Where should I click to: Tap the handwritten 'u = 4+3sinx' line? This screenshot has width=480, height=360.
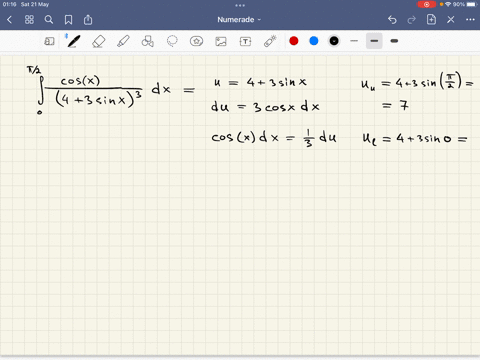point(260,82)
